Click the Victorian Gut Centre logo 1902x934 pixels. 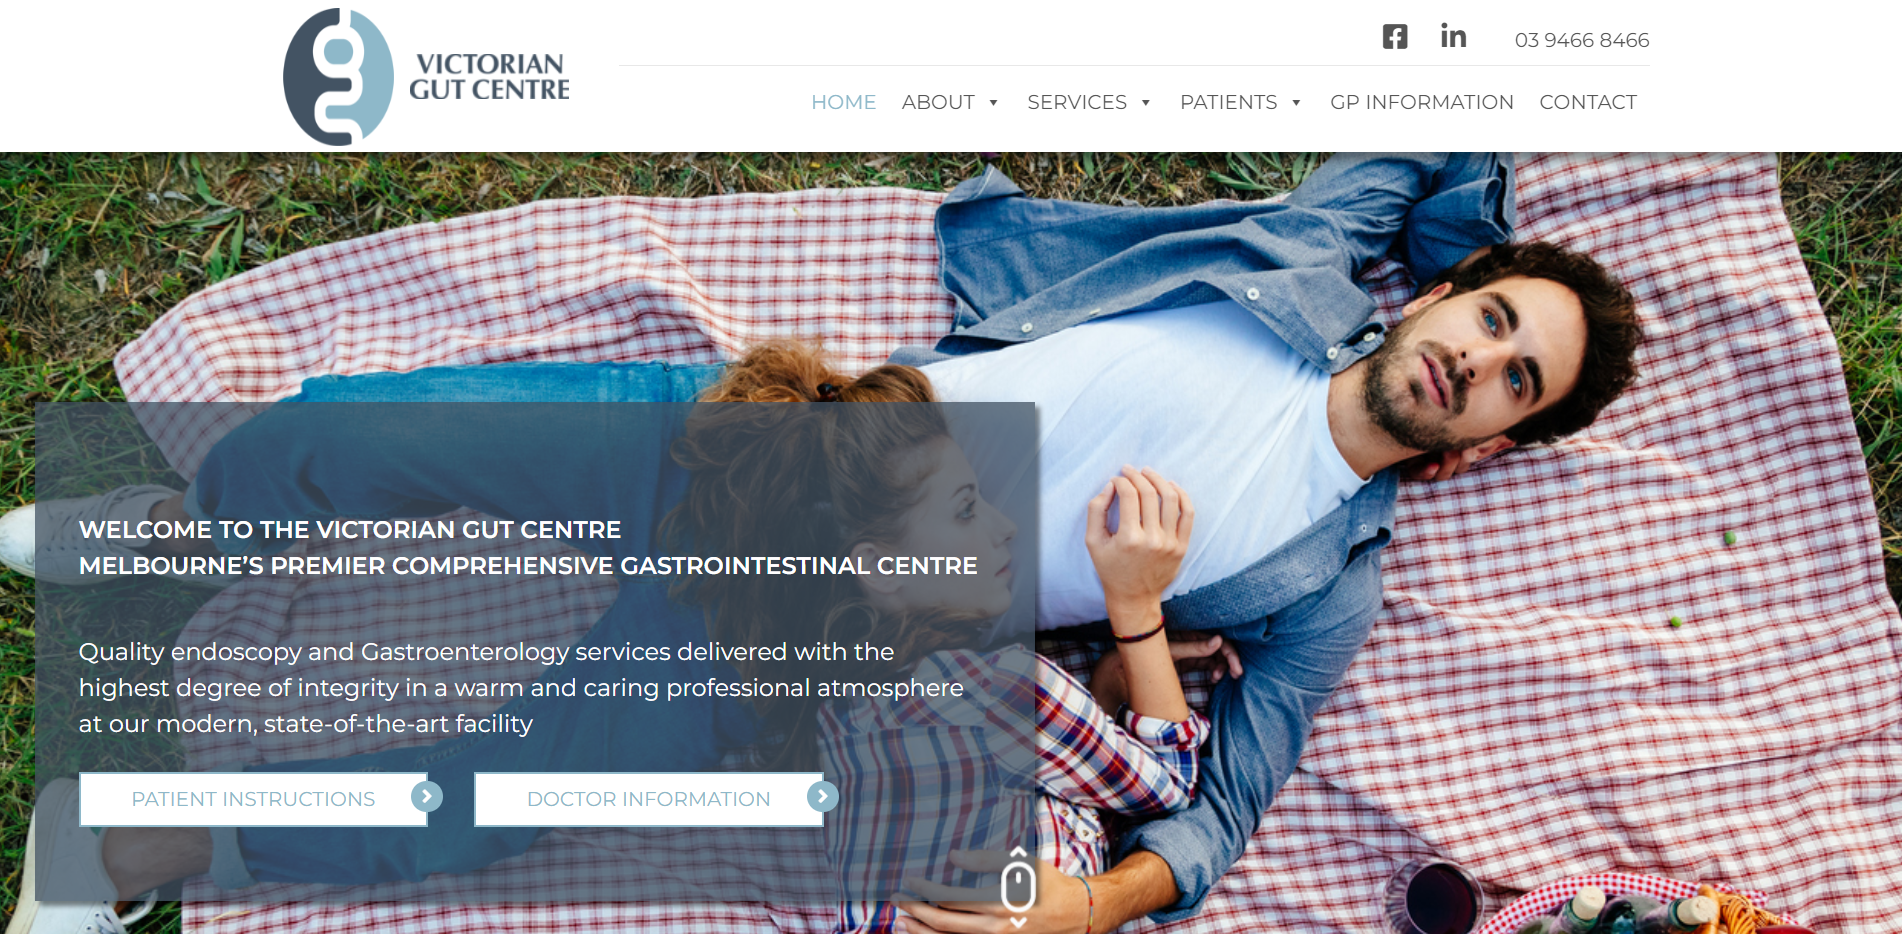pos(426,77)
